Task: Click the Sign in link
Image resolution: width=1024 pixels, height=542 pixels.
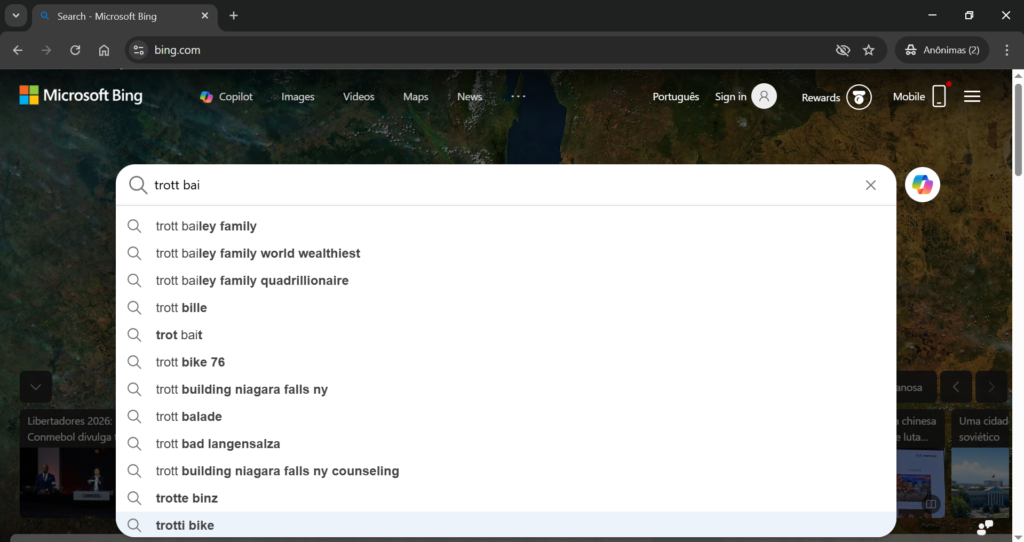Action: (x=730, y=97)
